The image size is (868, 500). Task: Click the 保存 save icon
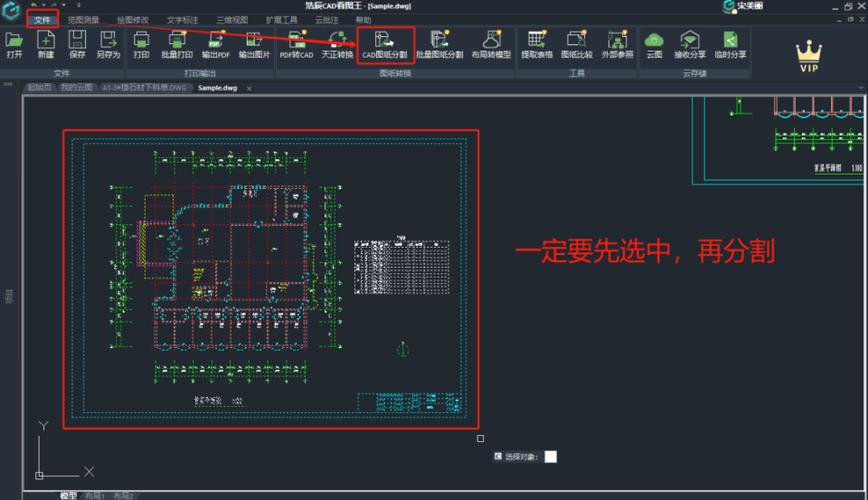point(77,44)
